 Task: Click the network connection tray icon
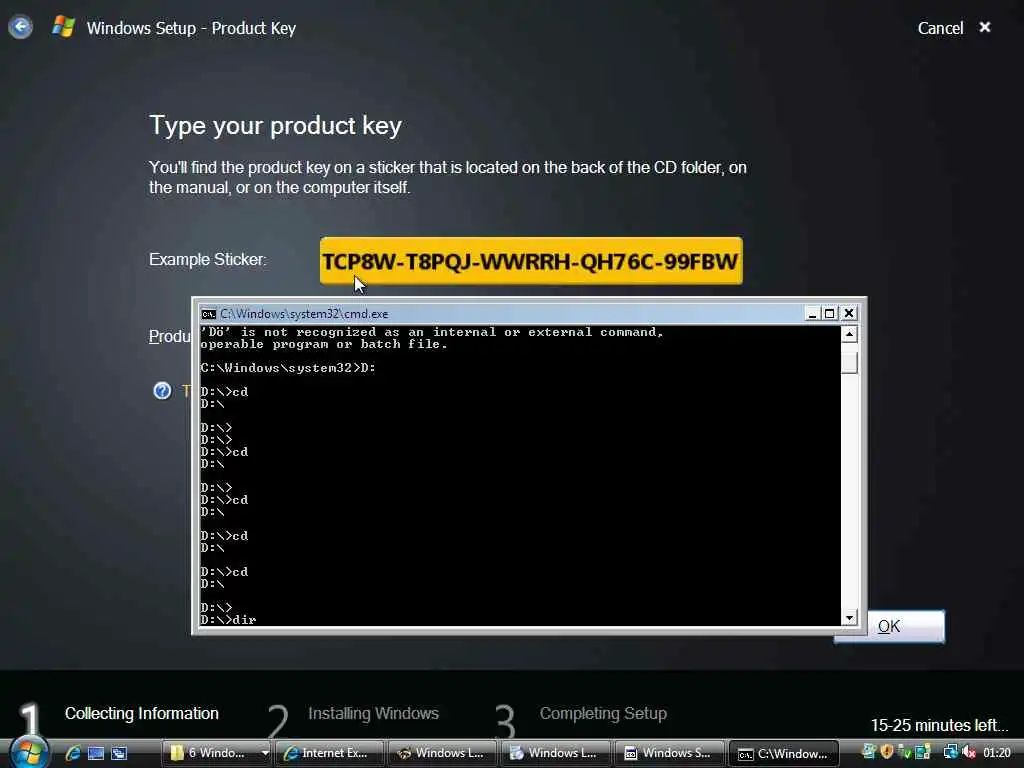pyautogui.click(x=950, y=752)
